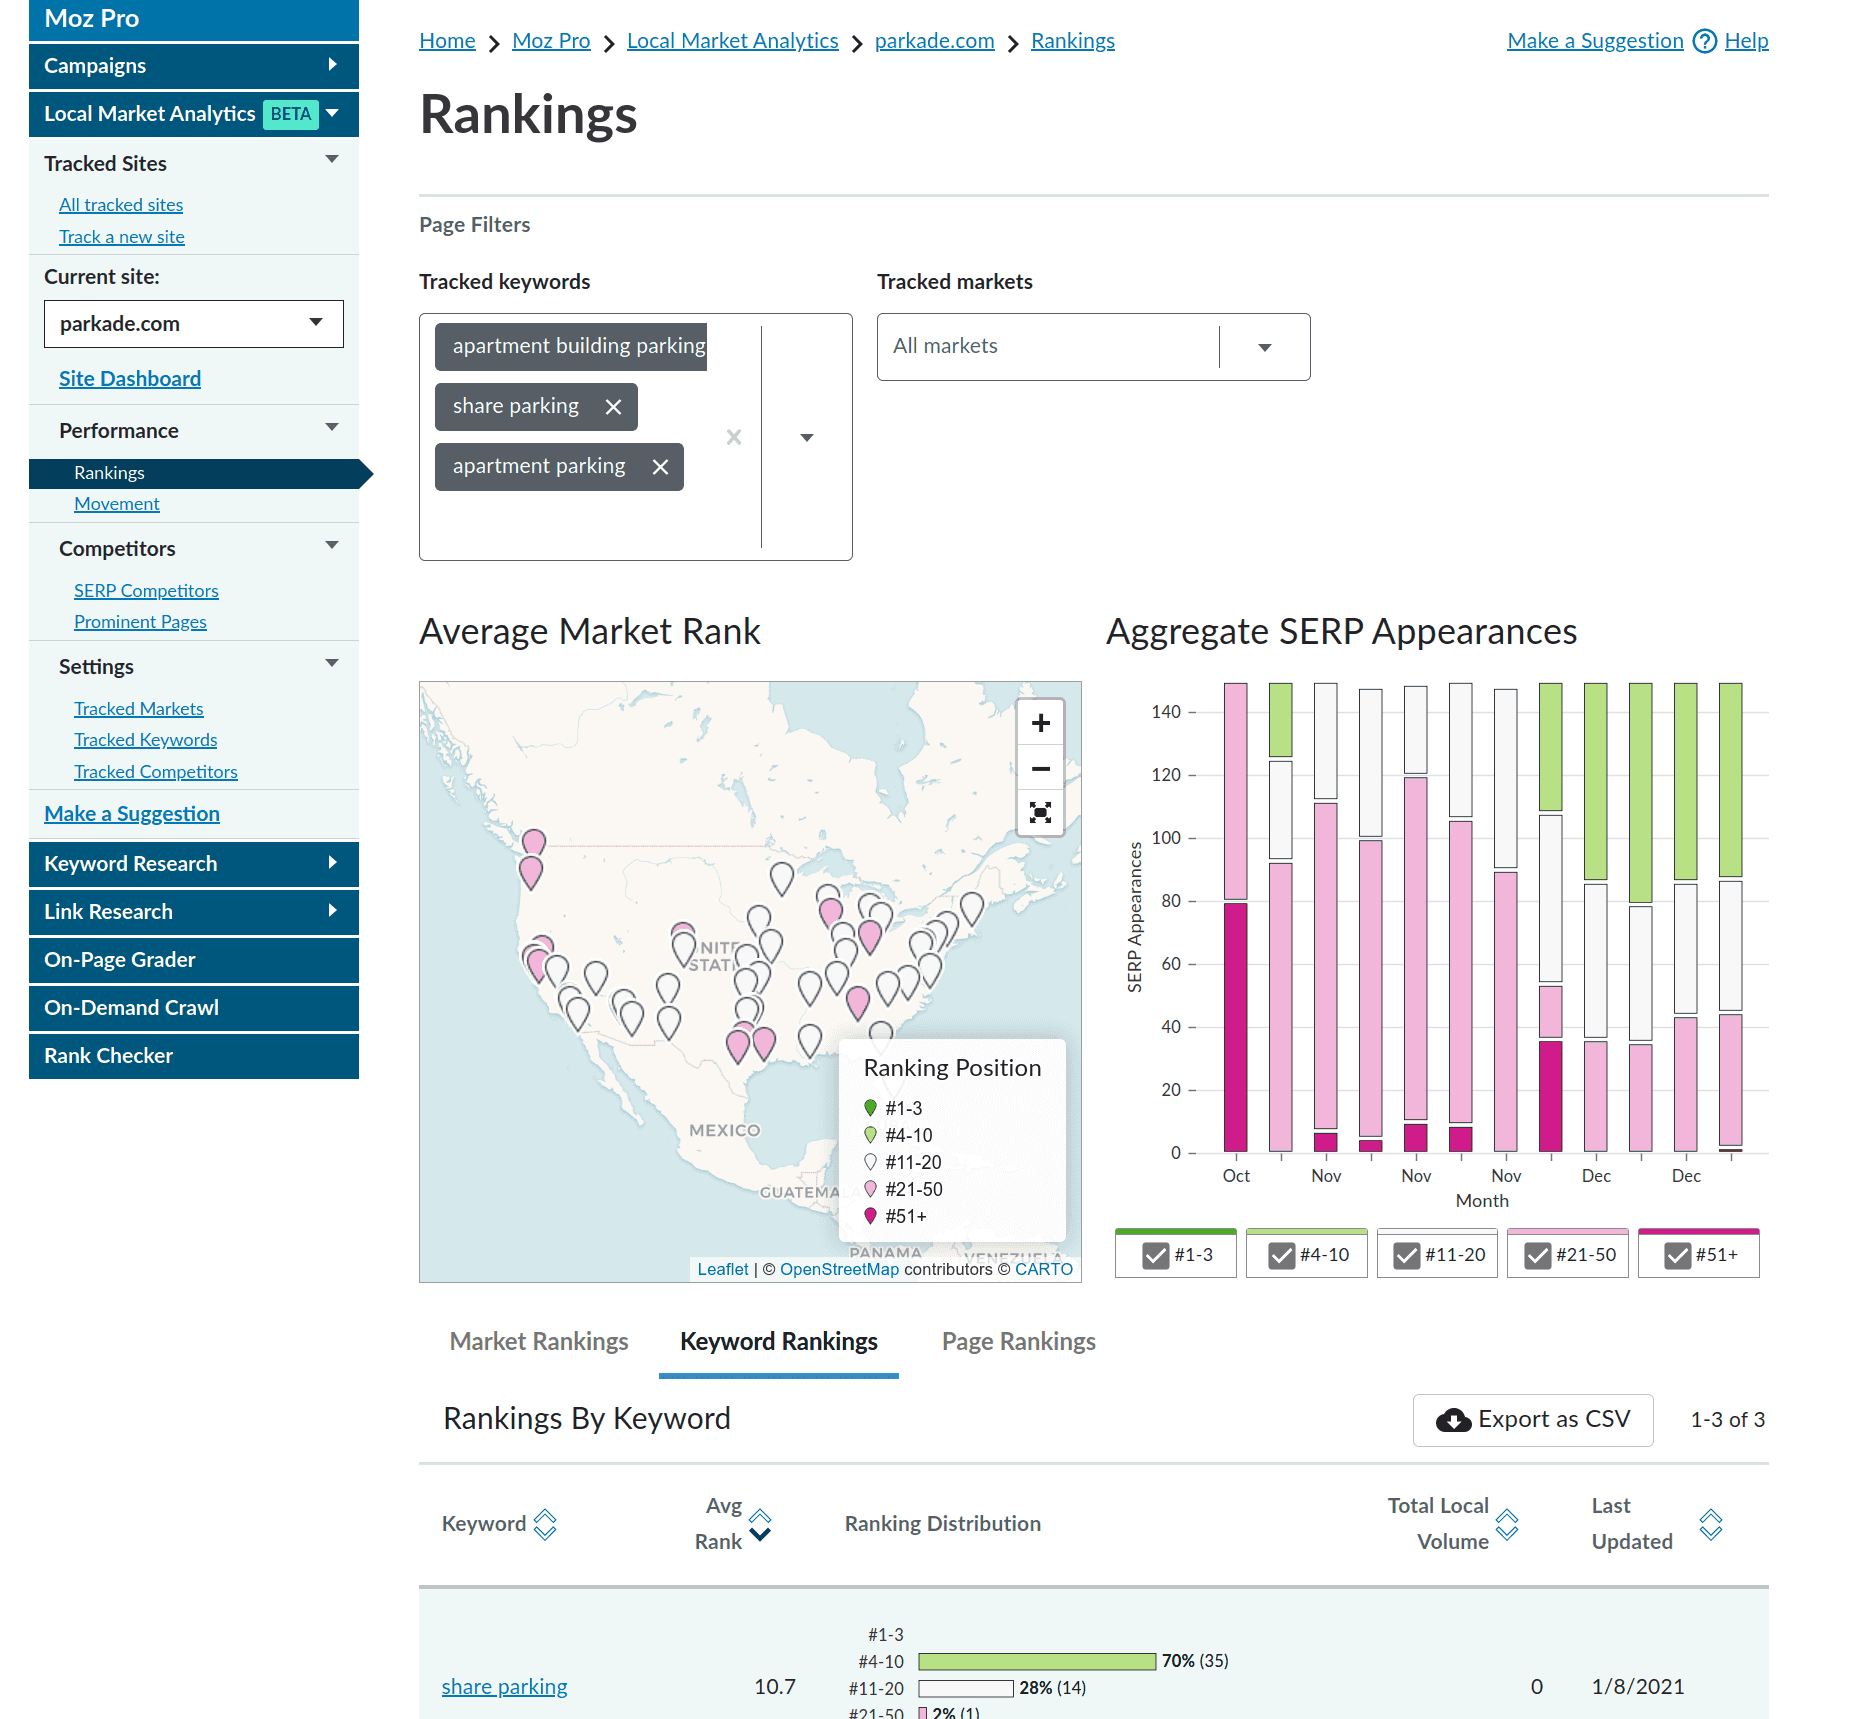Toggle the #1-3 rank checkbox
Viewport: 1852px width, 1719px height.
pos(1156,1255)
